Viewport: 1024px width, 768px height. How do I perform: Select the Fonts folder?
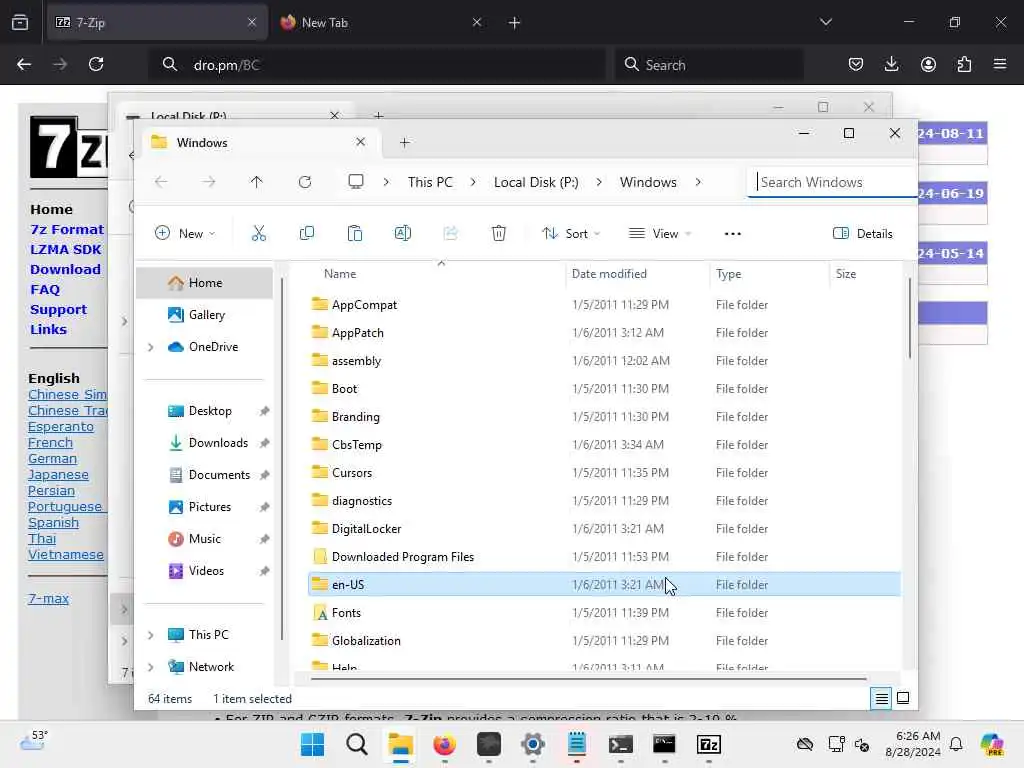click(604, 613)
